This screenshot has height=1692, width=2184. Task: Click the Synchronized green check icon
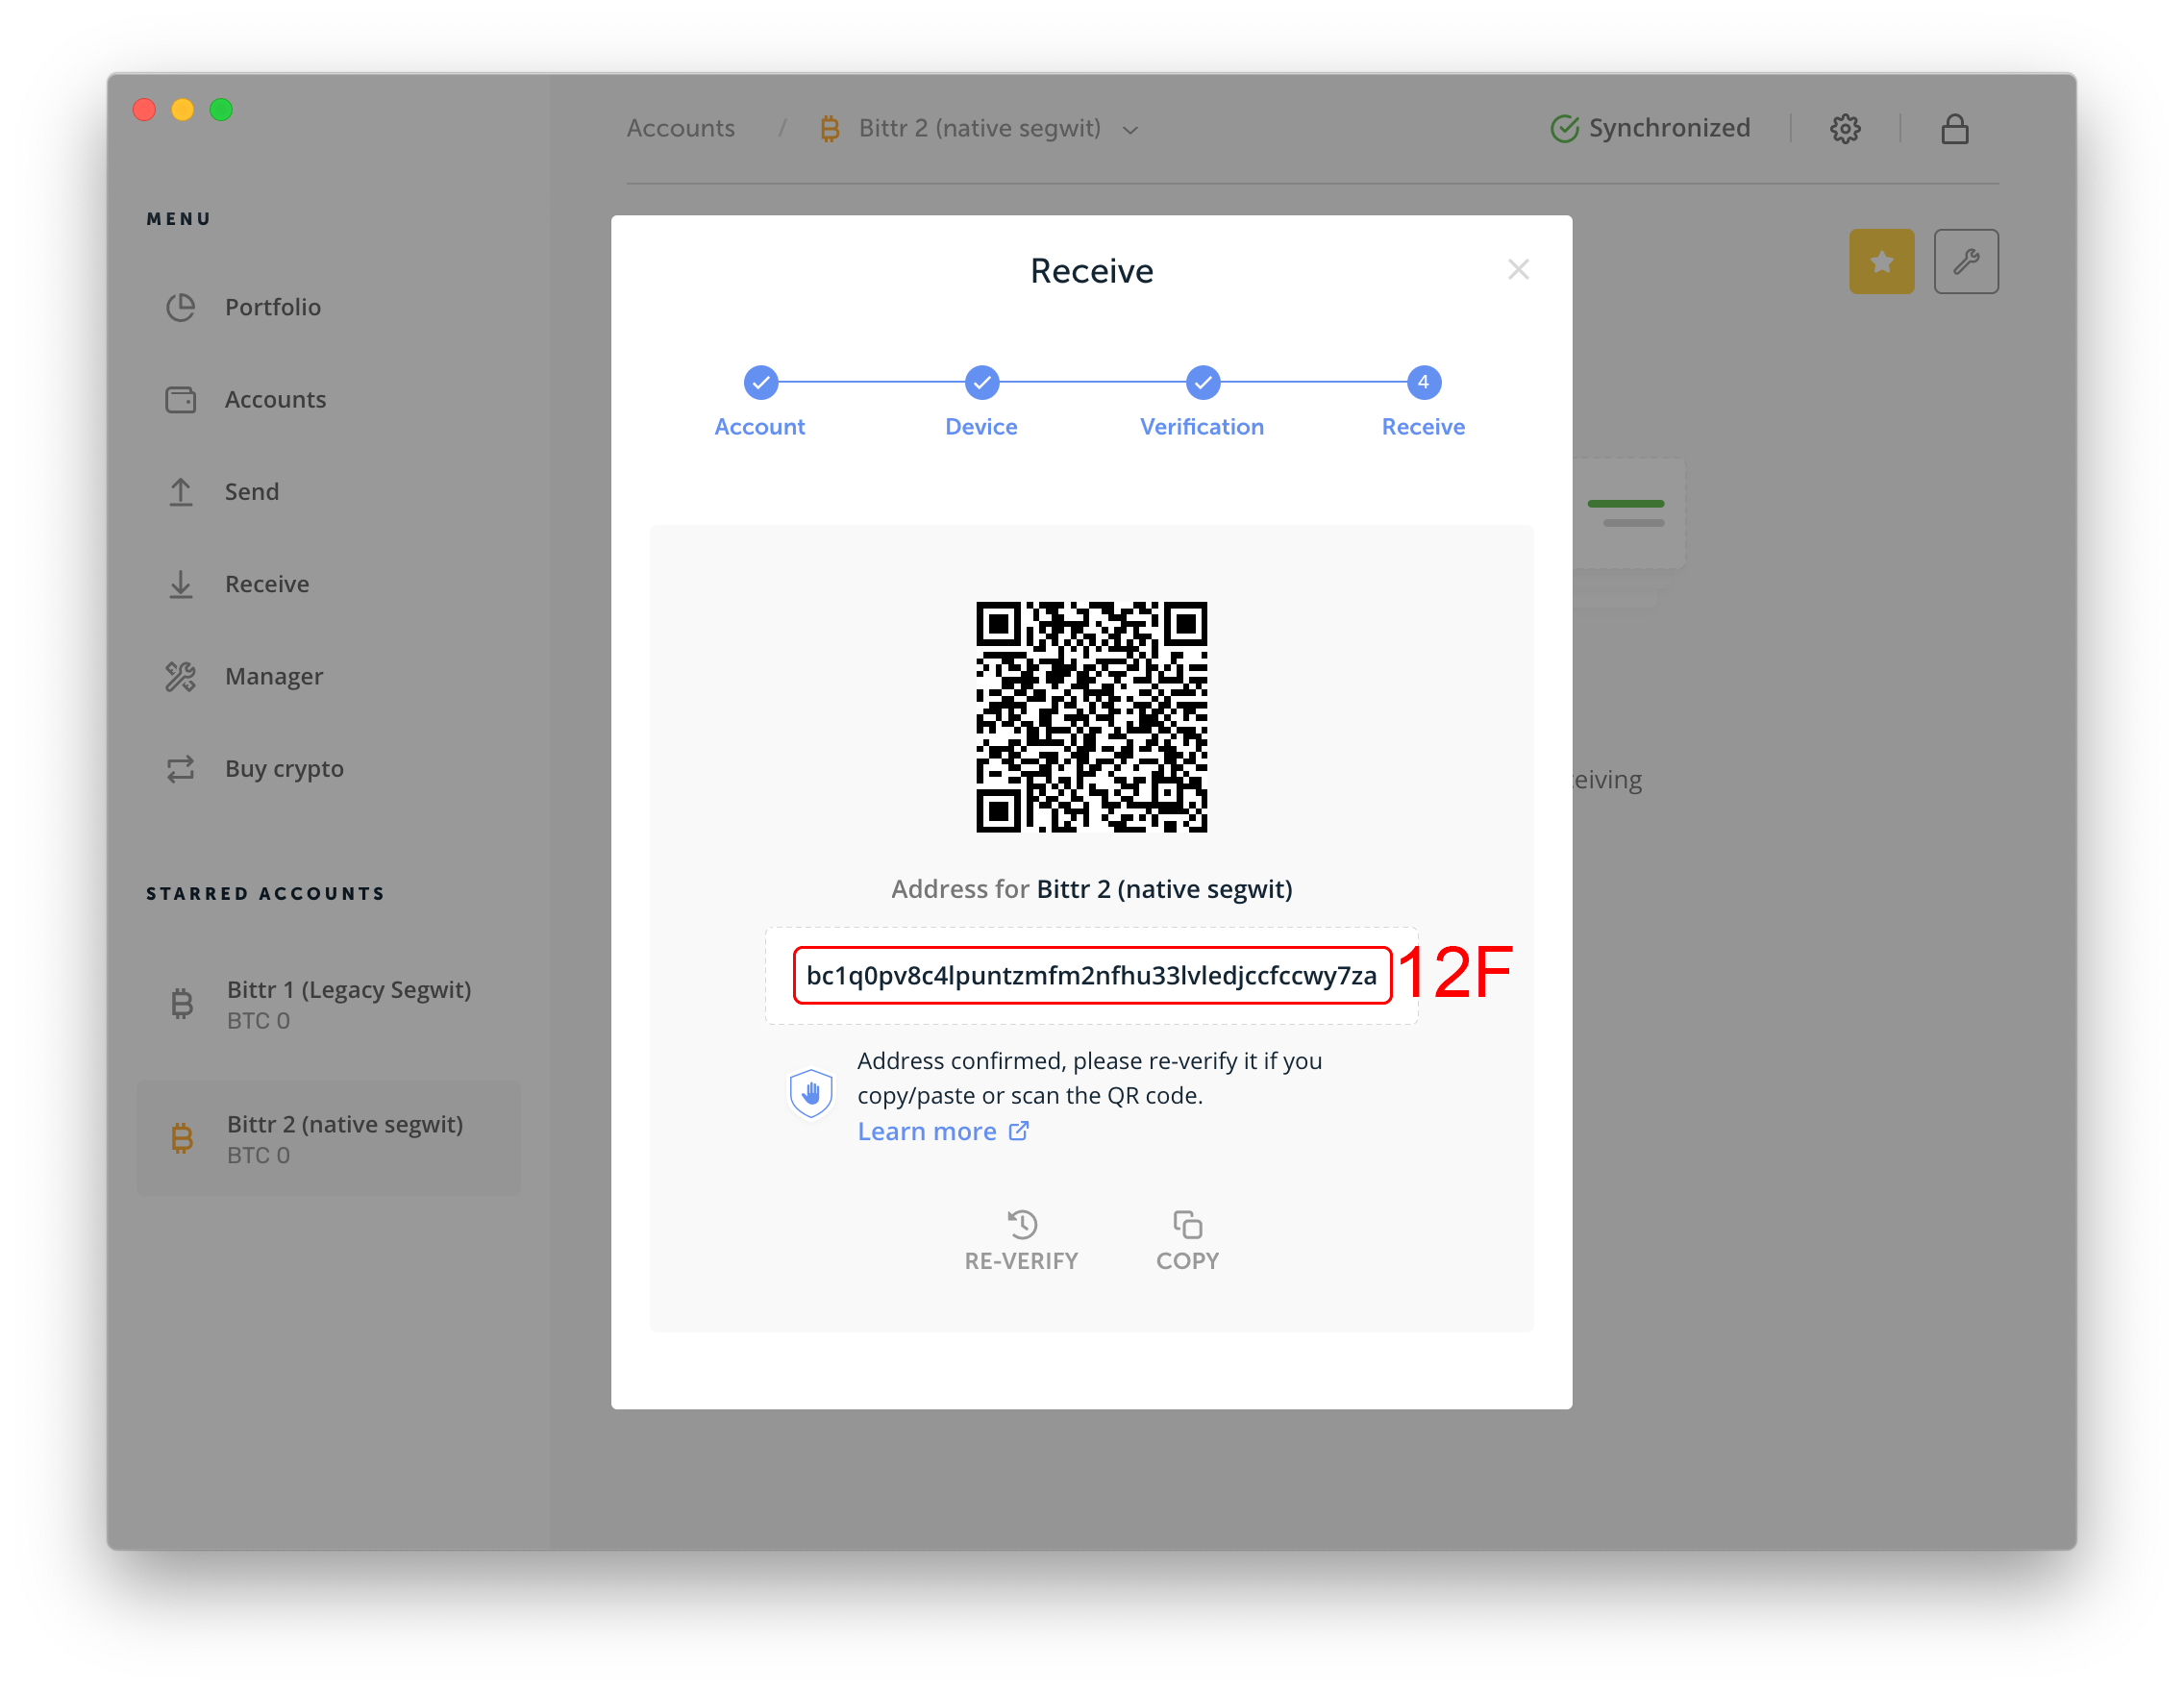(1564, 129)
